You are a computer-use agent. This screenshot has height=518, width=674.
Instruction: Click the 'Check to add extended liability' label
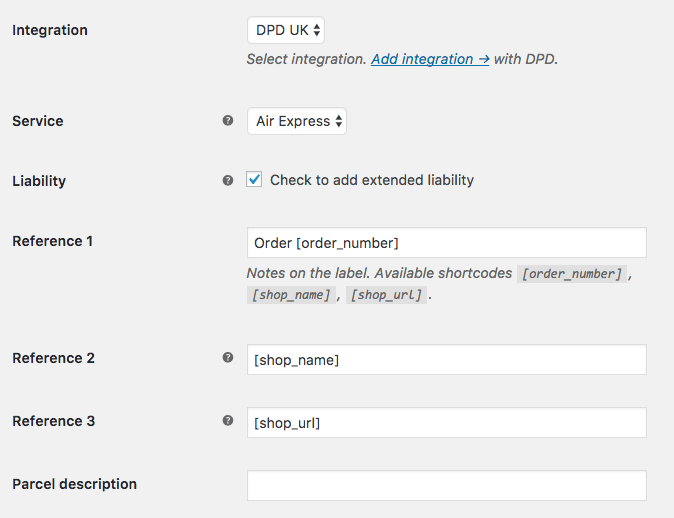point(372,180)
